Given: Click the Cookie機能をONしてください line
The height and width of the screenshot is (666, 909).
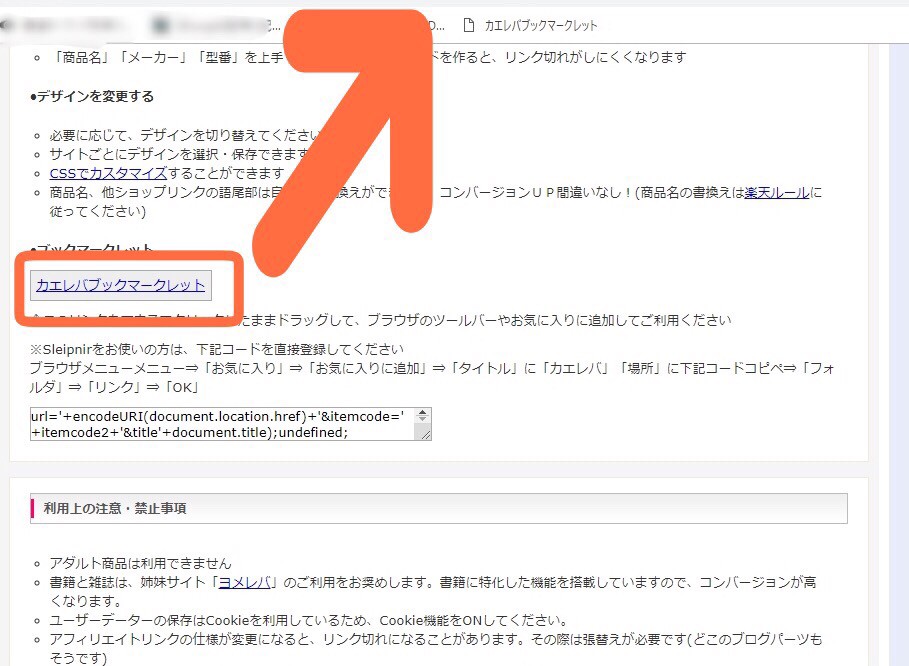Looking at the screenshot, I should [308, 621].
